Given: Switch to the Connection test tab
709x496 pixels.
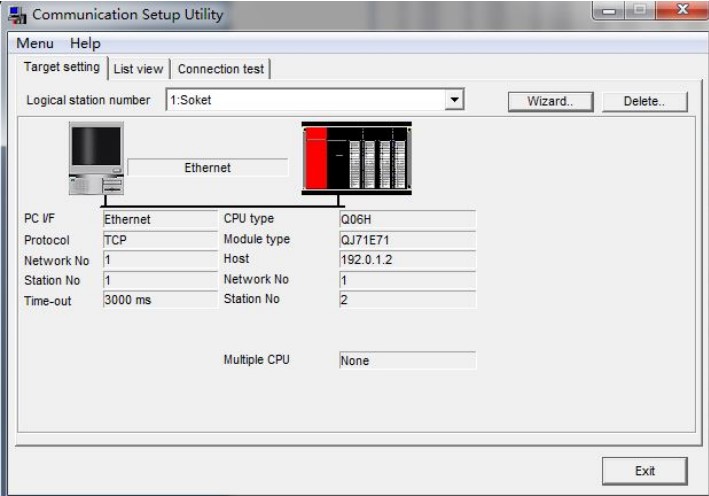Looking at the screenshot, I should click(x=221, y=69).
